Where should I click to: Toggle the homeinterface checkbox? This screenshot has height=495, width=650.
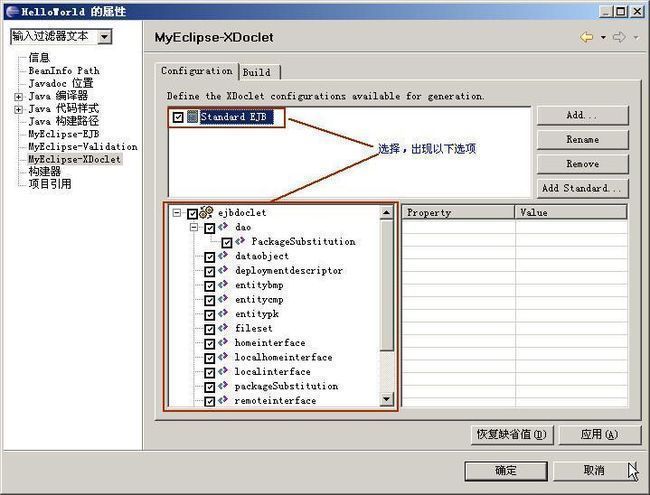coord(209,344)
